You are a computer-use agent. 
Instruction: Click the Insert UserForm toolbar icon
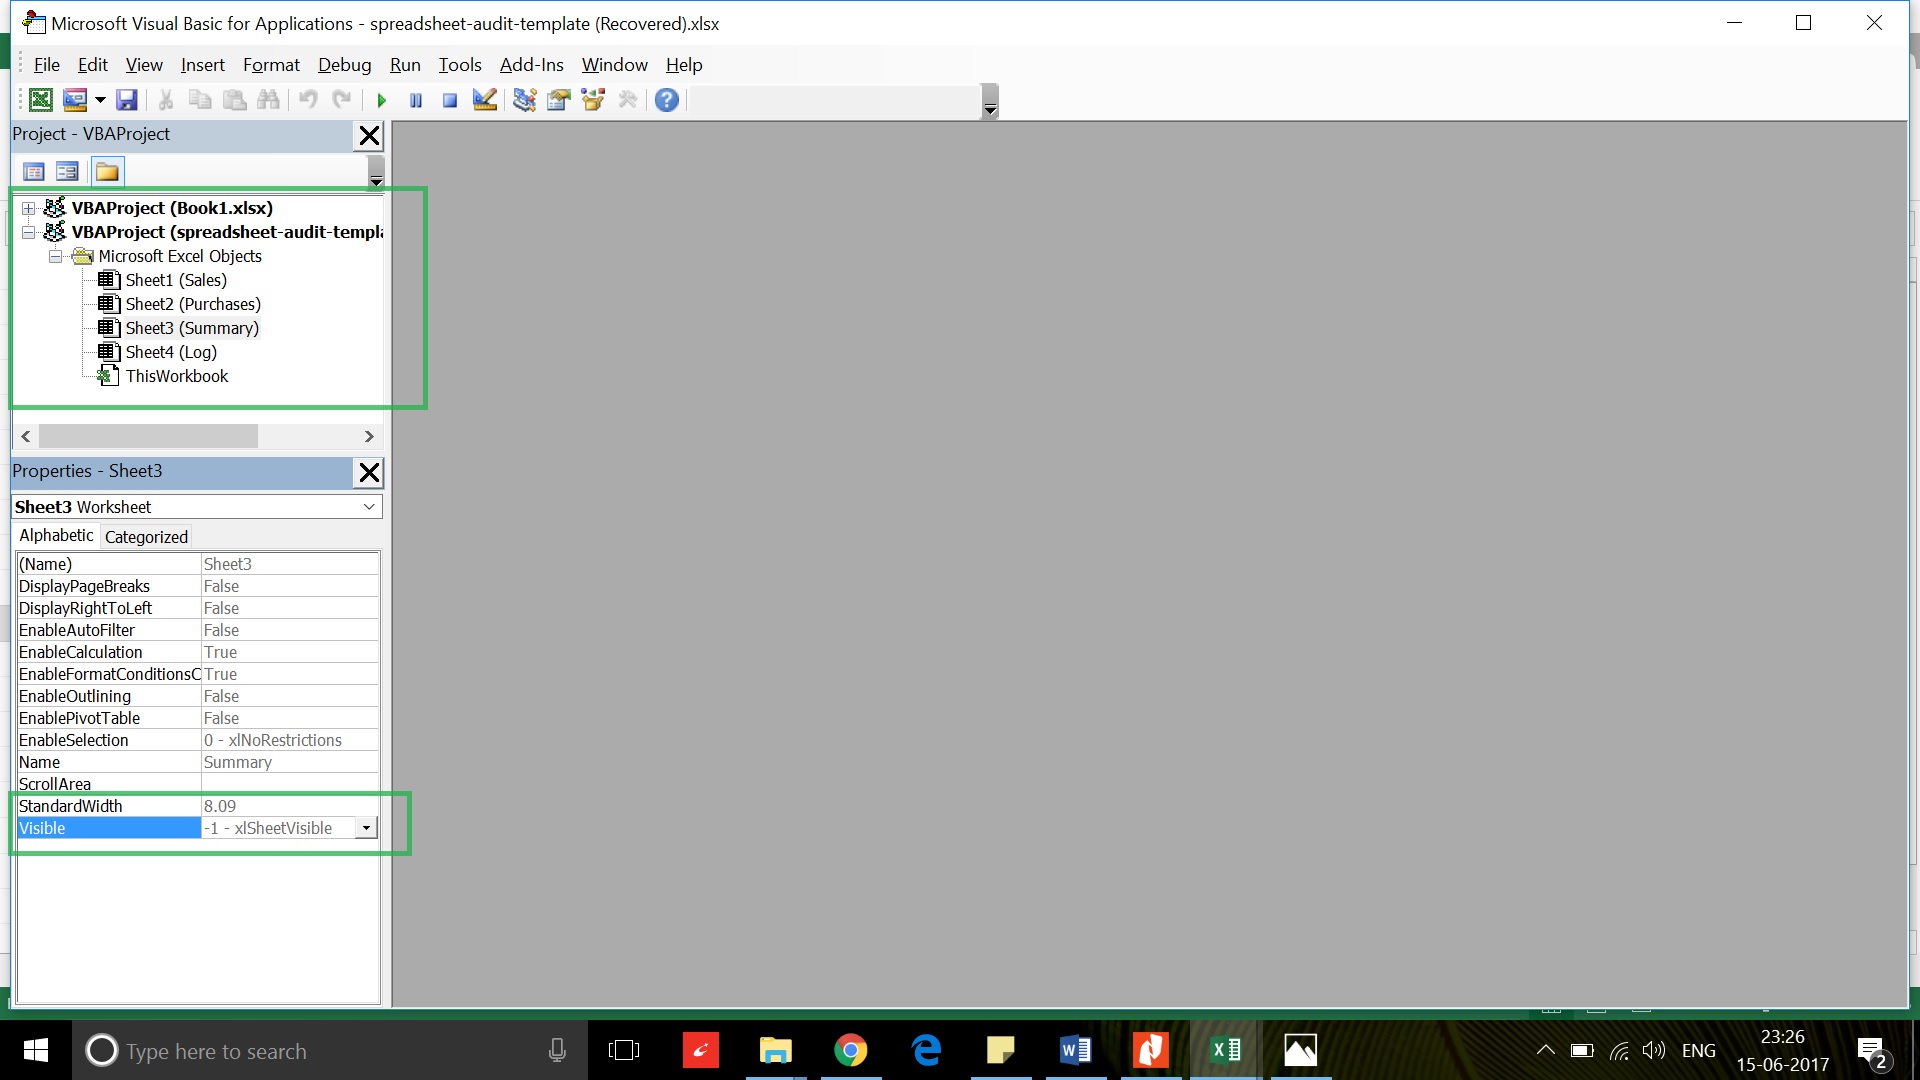[x=75, y=100]
